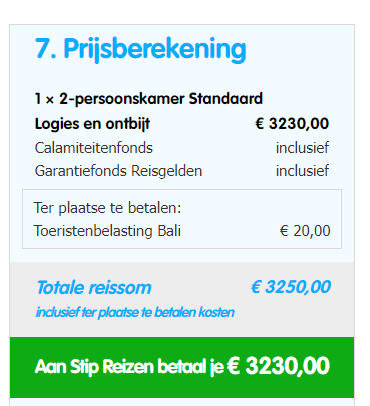Viewport: 370px width, 406px height.
Task: Click the 'Toeristenbelasting Bali' label
Action: point(107,231)
